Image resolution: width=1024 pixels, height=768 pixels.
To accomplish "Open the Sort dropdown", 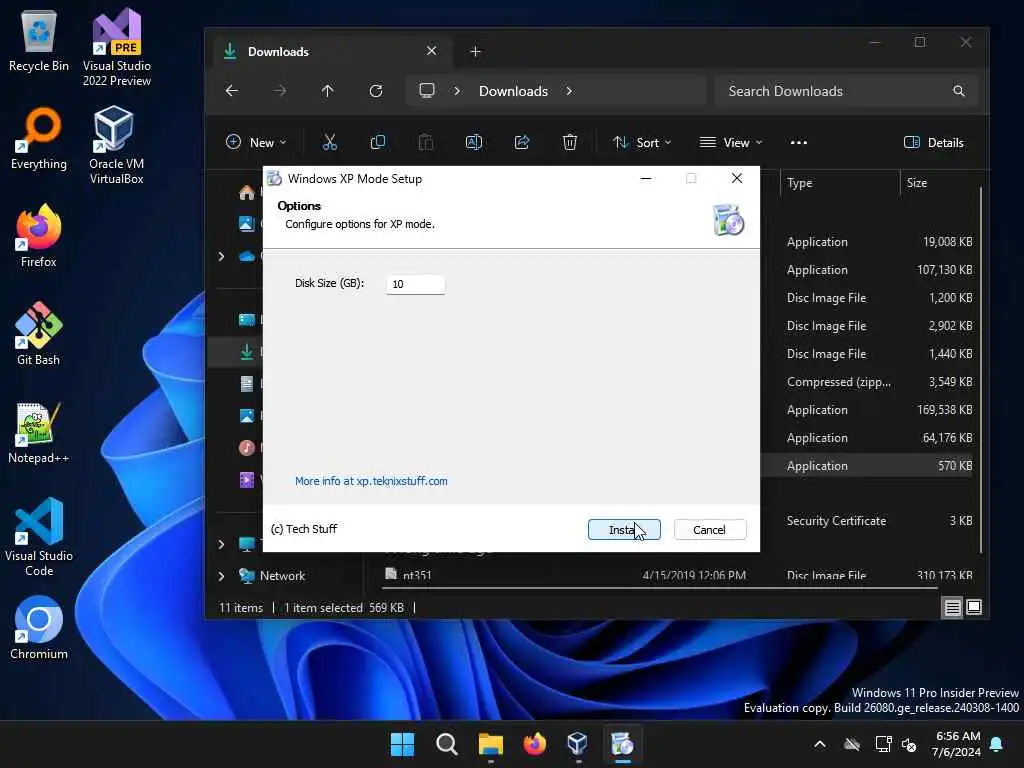I will click(642, 142).
